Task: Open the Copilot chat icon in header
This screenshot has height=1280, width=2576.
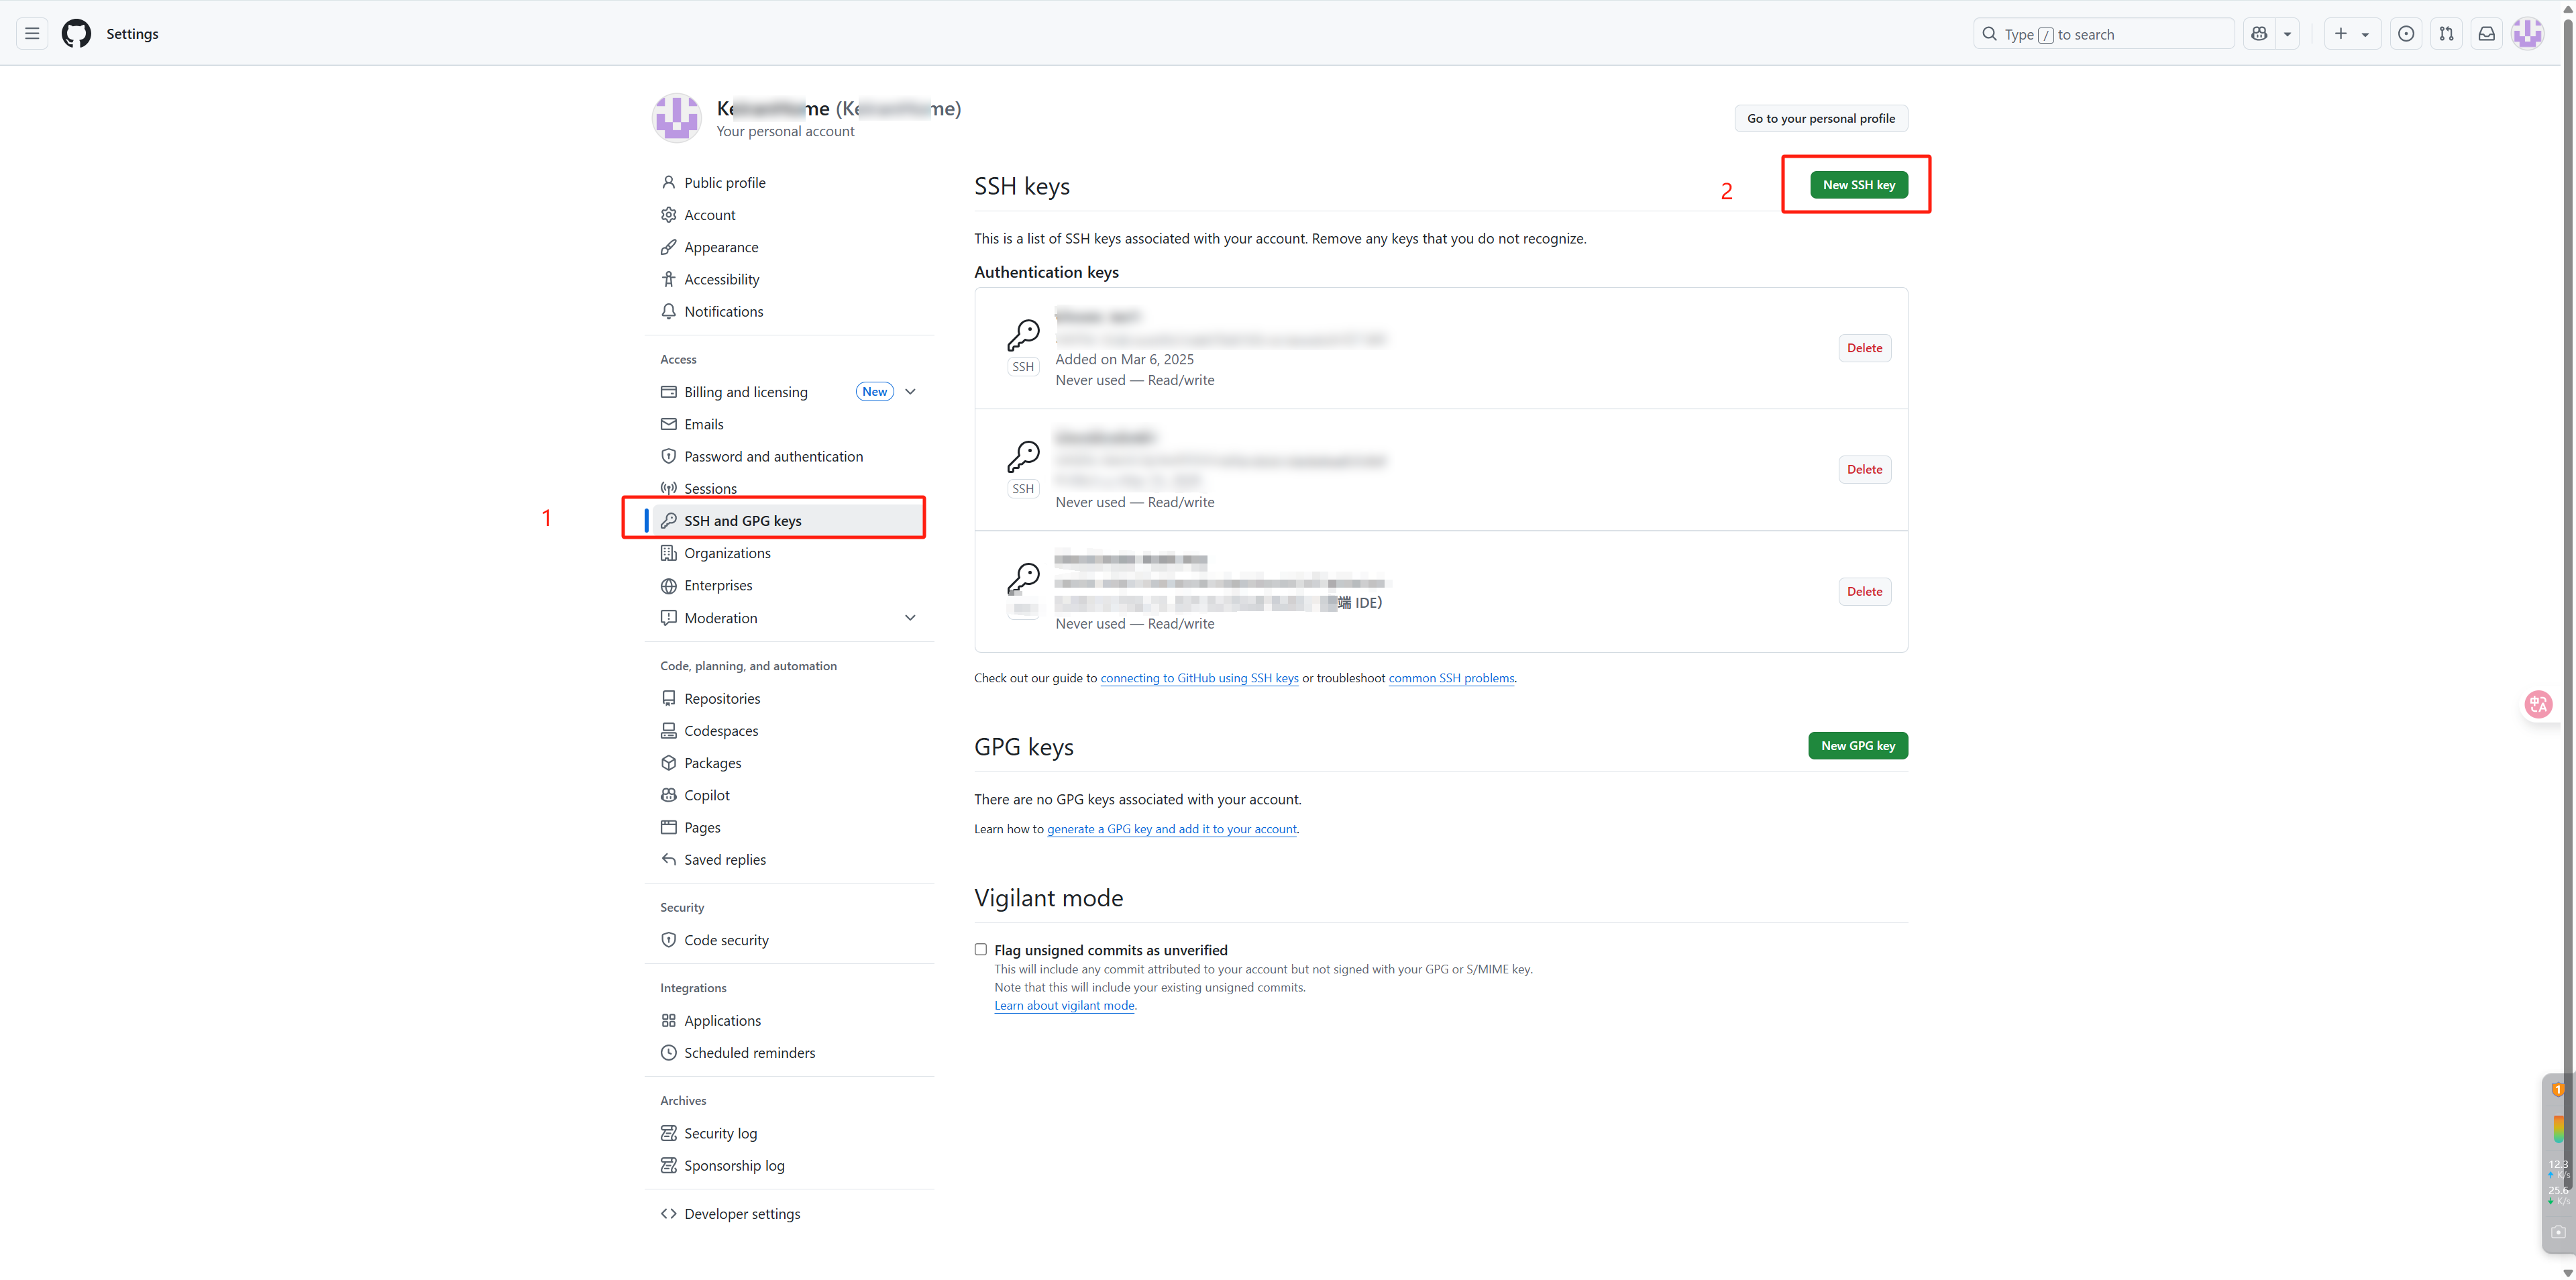Action: [2259, 34]
